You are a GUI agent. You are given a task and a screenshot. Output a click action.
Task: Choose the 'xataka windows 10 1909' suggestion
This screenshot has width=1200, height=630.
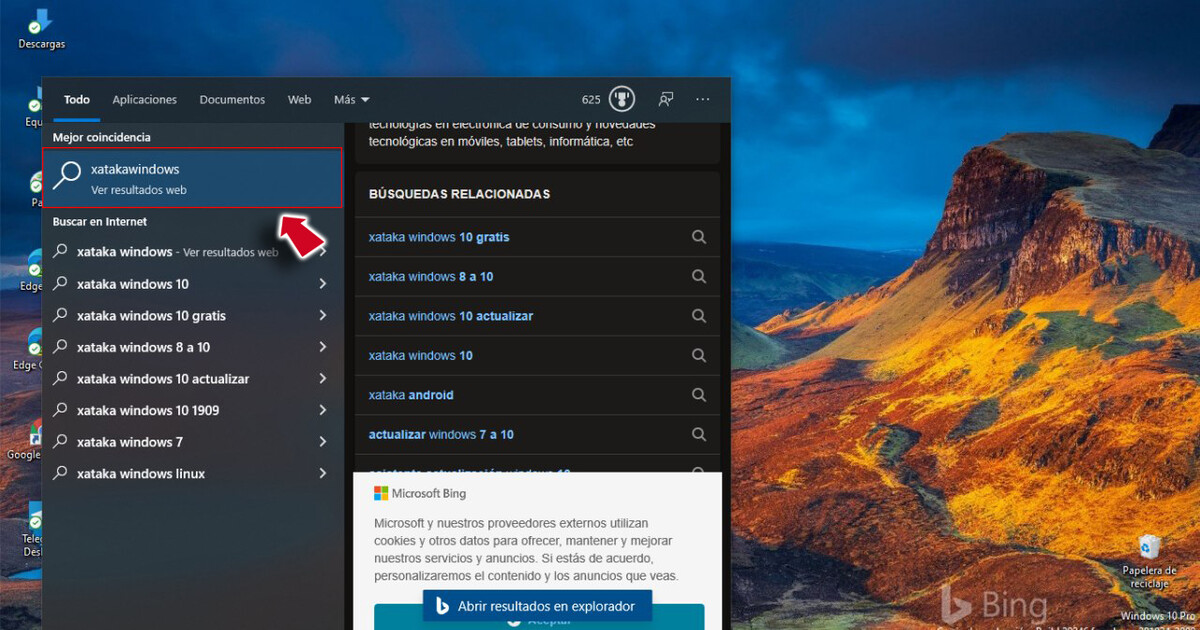148,411
